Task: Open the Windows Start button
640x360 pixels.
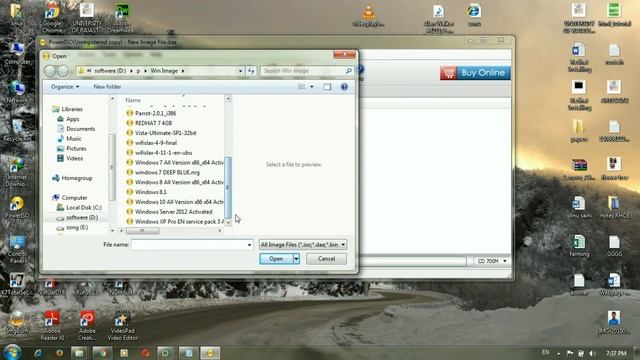Action: click(12, 352)
